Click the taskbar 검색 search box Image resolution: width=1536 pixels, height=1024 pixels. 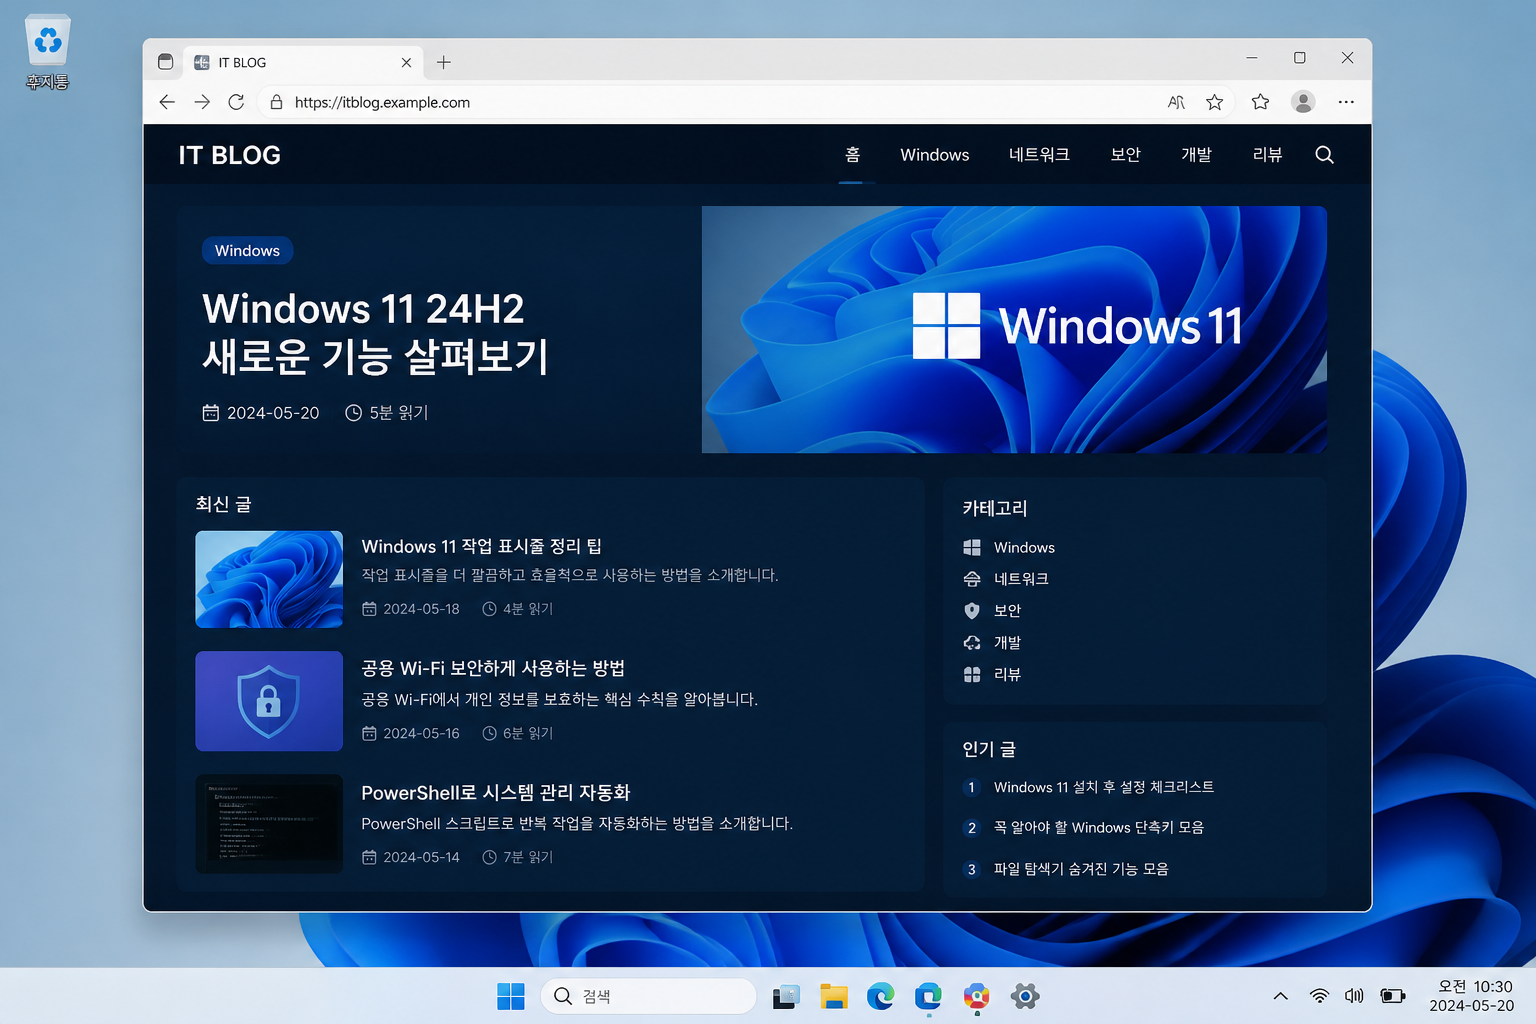coord(648,996)
